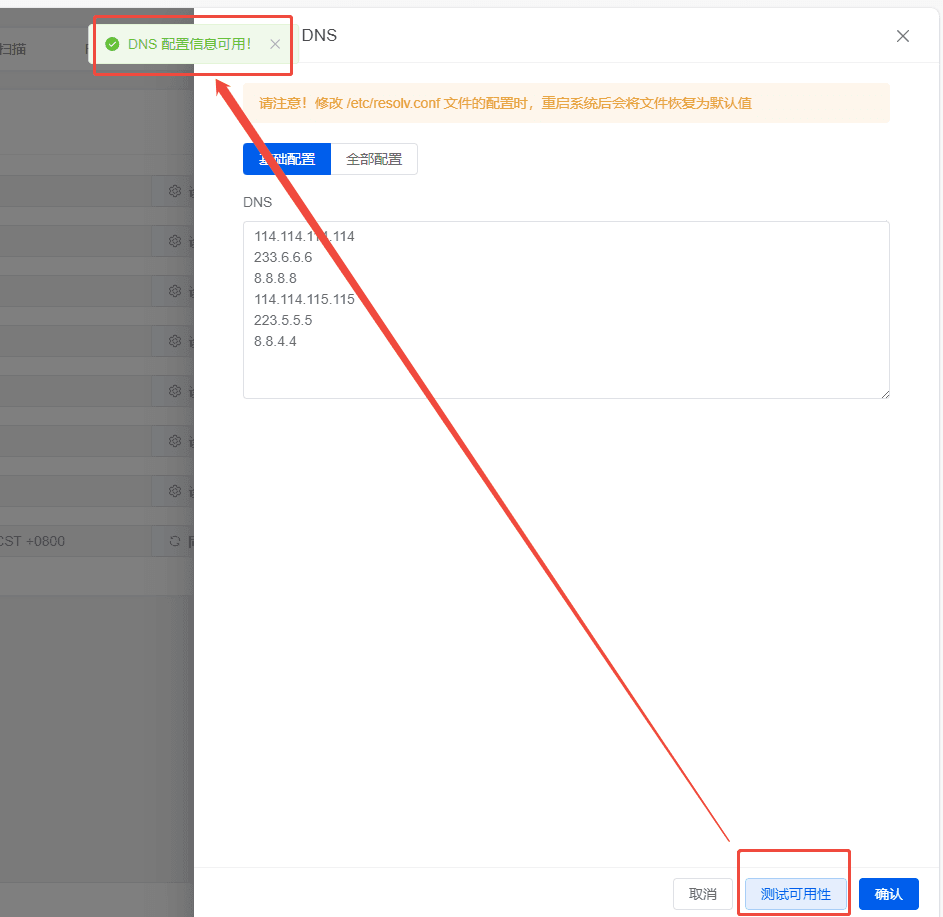Click the third gear icon from top
This screenshot has width=943, height=917.
(x=175, y=291)
